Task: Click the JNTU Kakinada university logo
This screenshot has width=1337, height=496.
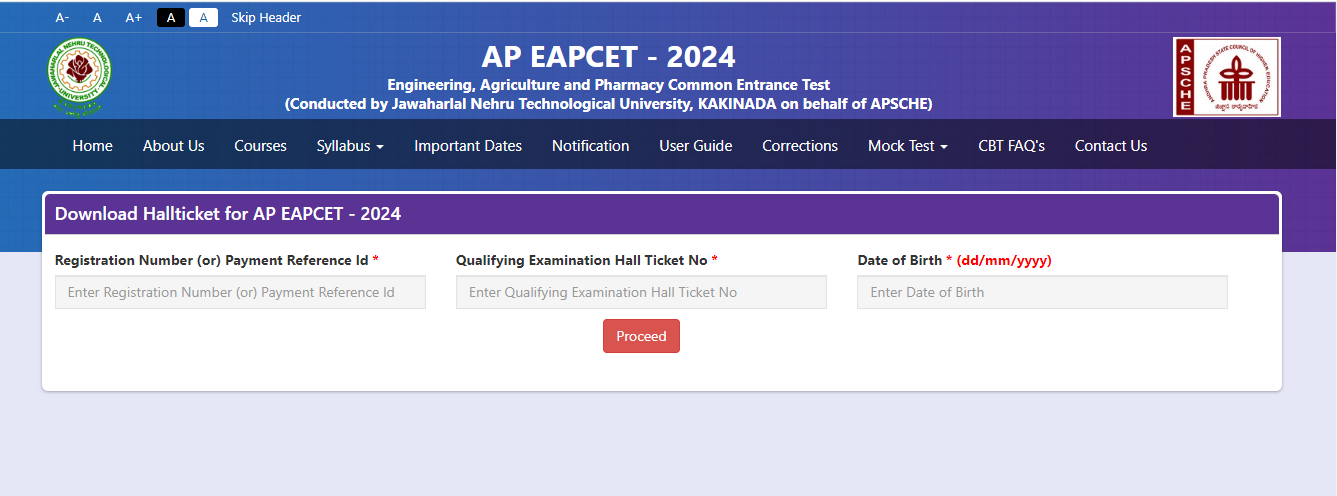Action: click(79, 77)
